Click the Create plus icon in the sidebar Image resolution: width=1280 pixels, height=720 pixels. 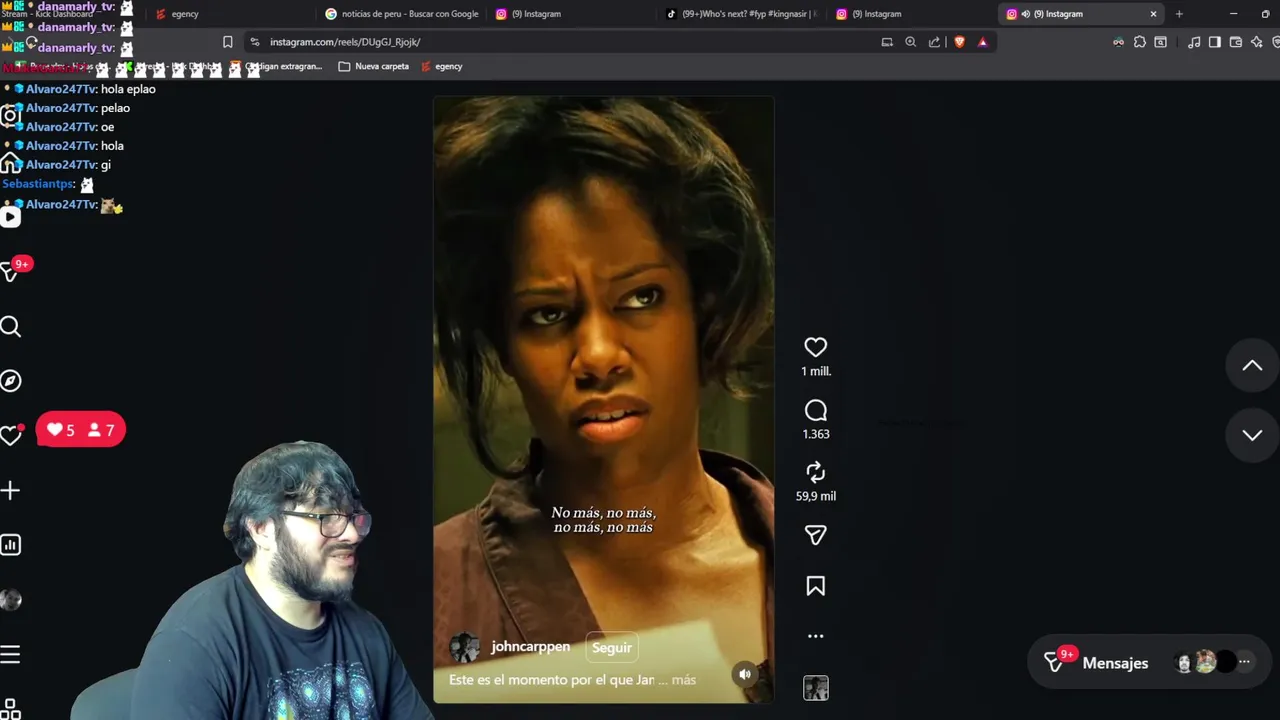coord(11,490)
